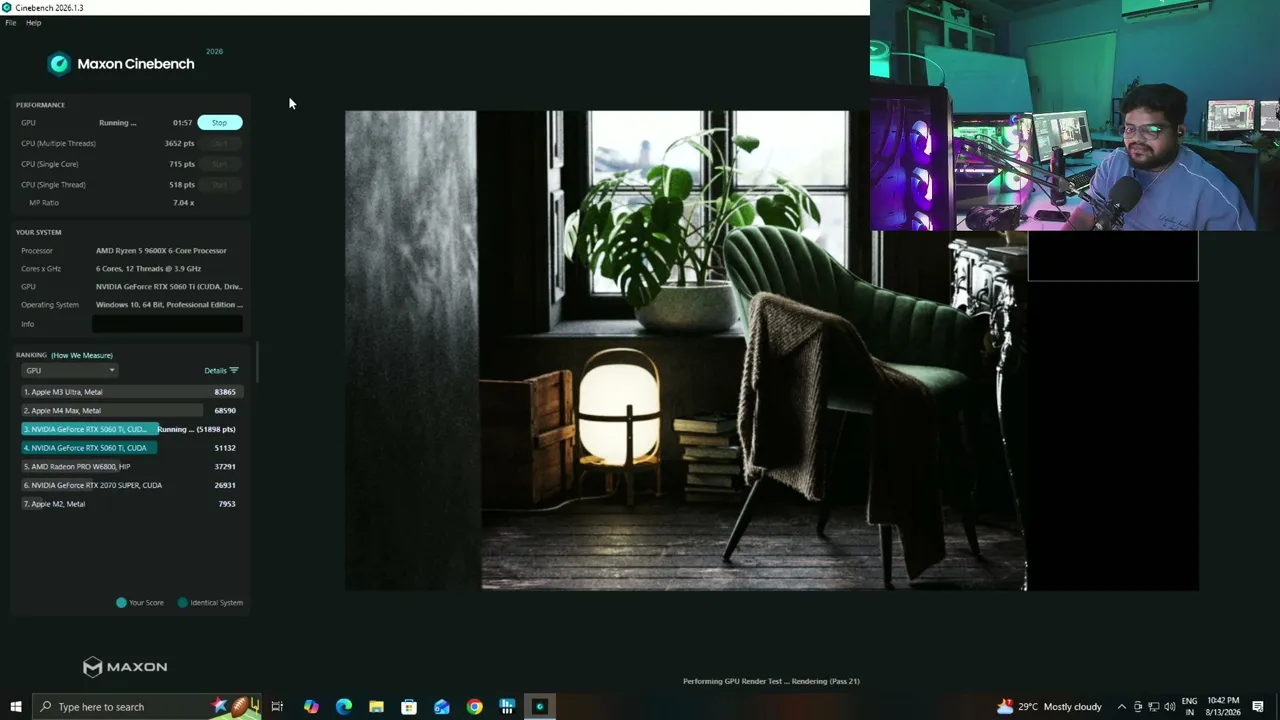
Task: Click the taskbar search box
Action: 147,707
